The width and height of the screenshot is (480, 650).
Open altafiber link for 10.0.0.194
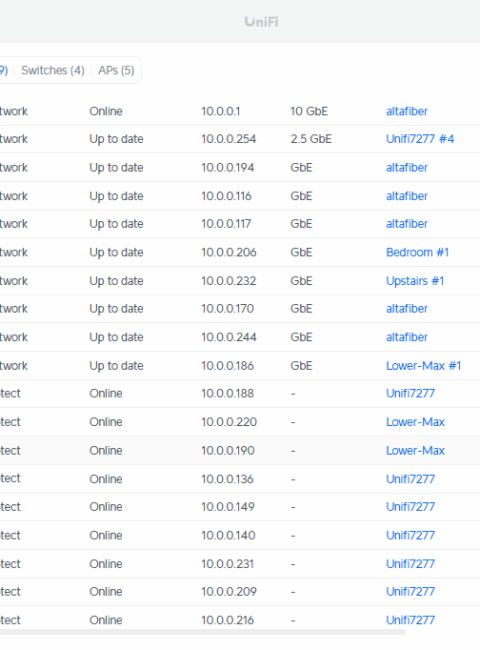coord(407,168)
